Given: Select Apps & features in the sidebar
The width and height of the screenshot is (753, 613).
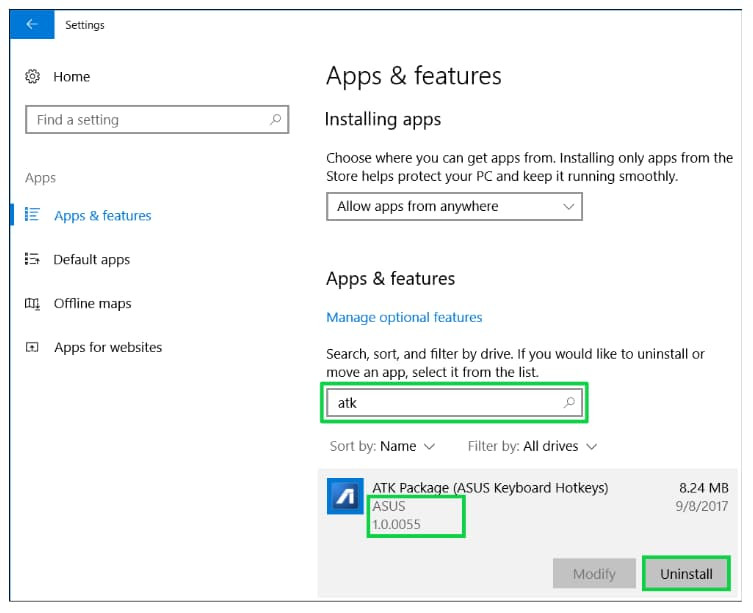Looking at the screenshot, I should click(102, 215).
